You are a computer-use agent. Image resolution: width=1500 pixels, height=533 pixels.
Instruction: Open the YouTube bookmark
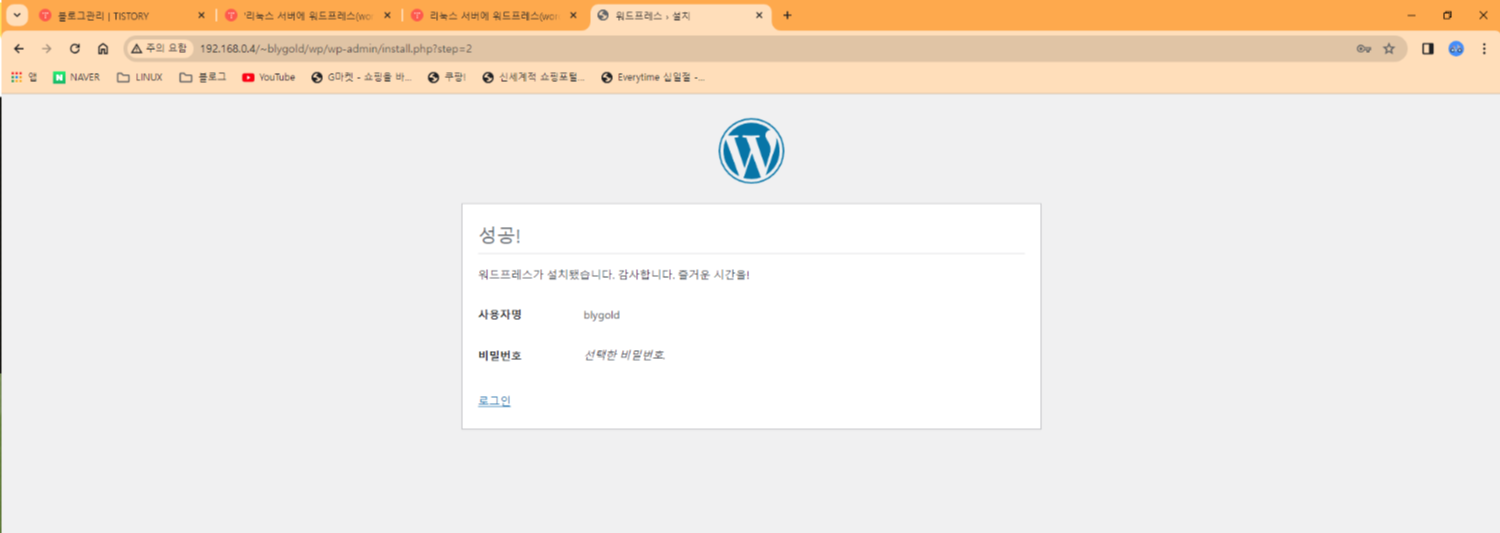click(268, 77)
